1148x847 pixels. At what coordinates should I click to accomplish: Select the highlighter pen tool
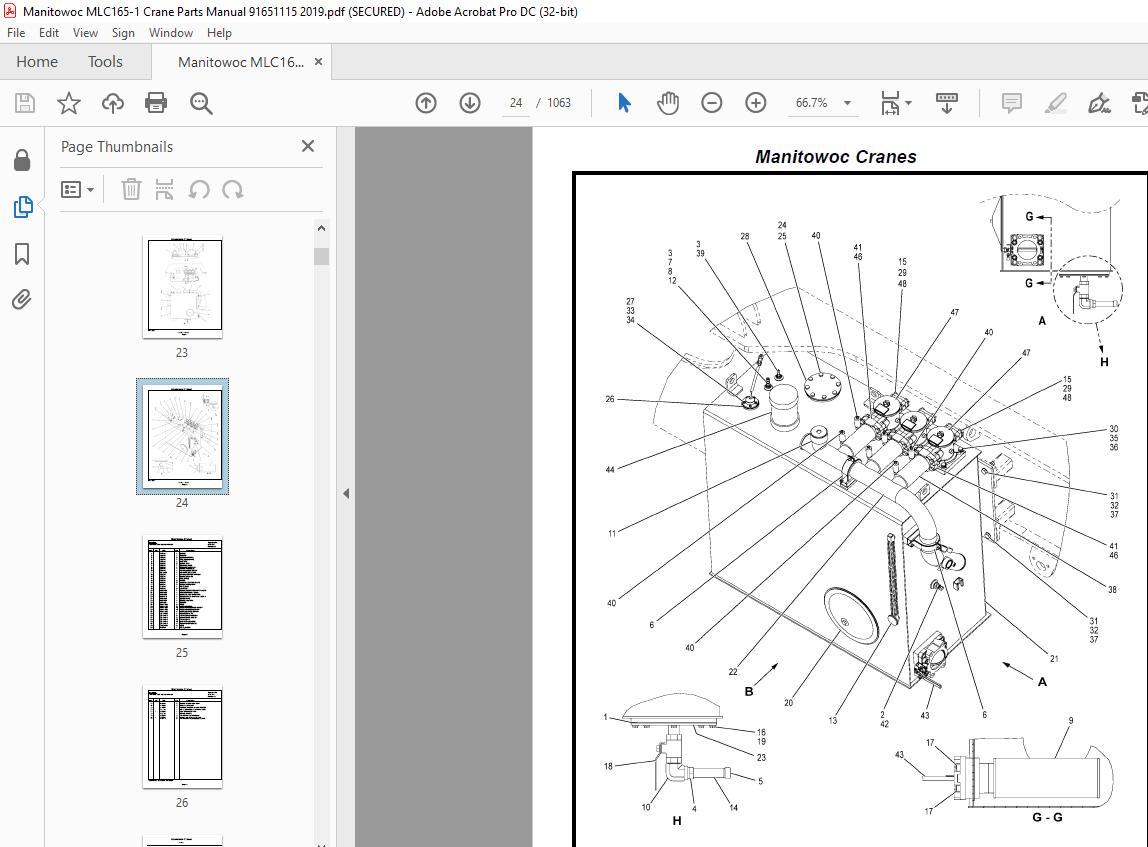1056,103
